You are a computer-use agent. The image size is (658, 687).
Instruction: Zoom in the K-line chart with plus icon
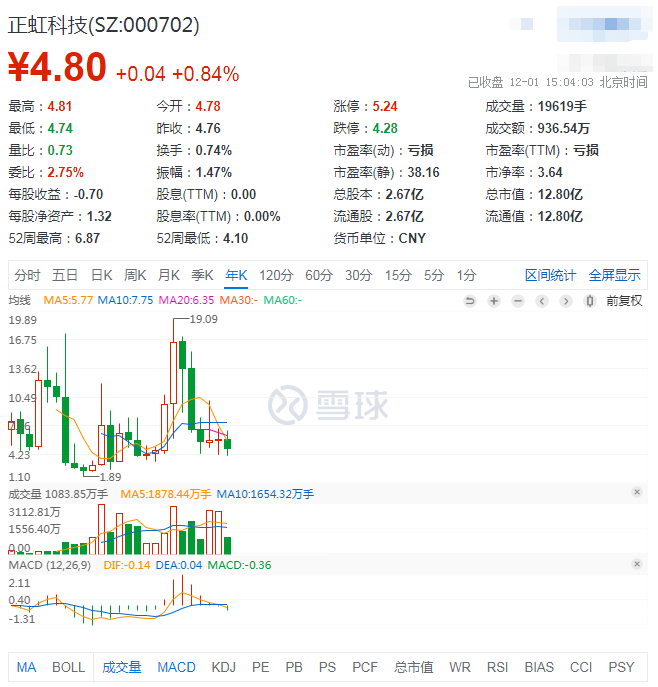click(495, 302)
